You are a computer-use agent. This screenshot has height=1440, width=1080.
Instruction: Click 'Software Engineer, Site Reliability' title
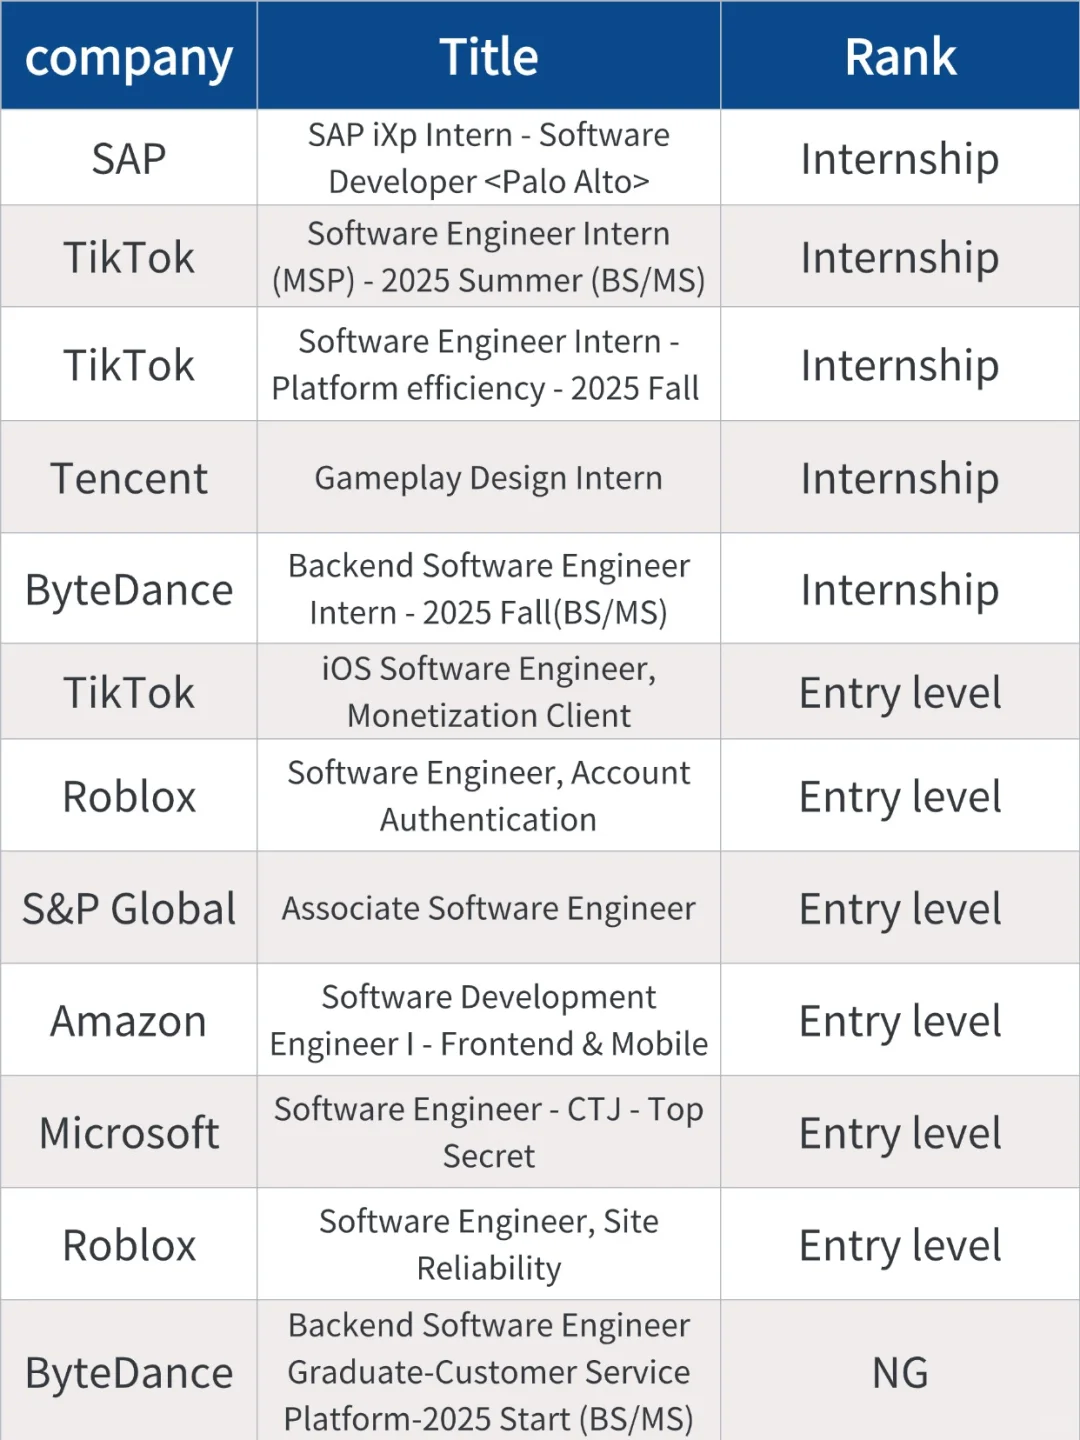(489, 1244)
